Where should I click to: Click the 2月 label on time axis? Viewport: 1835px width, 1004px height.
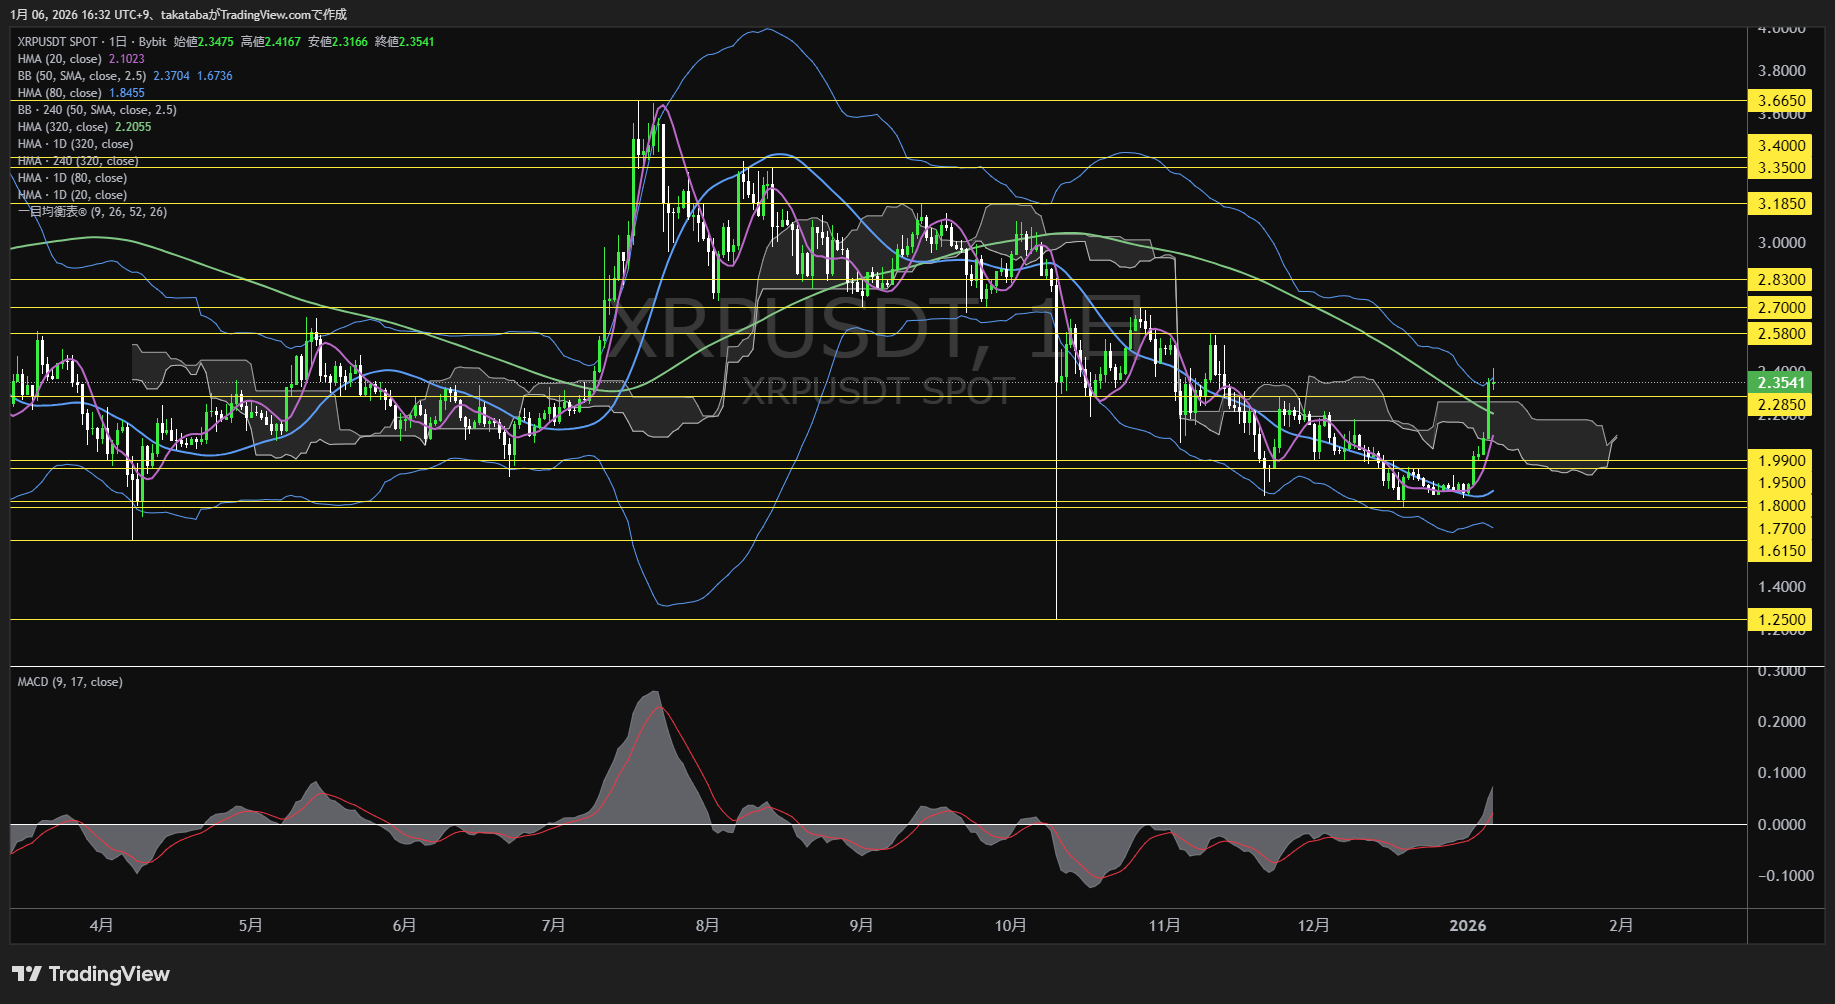1621,926
